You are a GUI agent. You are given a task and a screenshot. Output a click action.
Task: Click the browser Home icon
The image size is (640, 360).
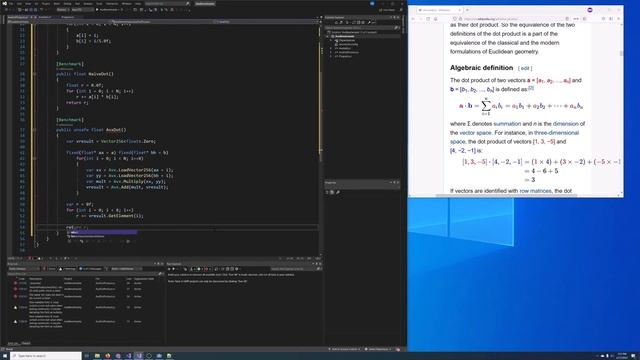[436, 19]
